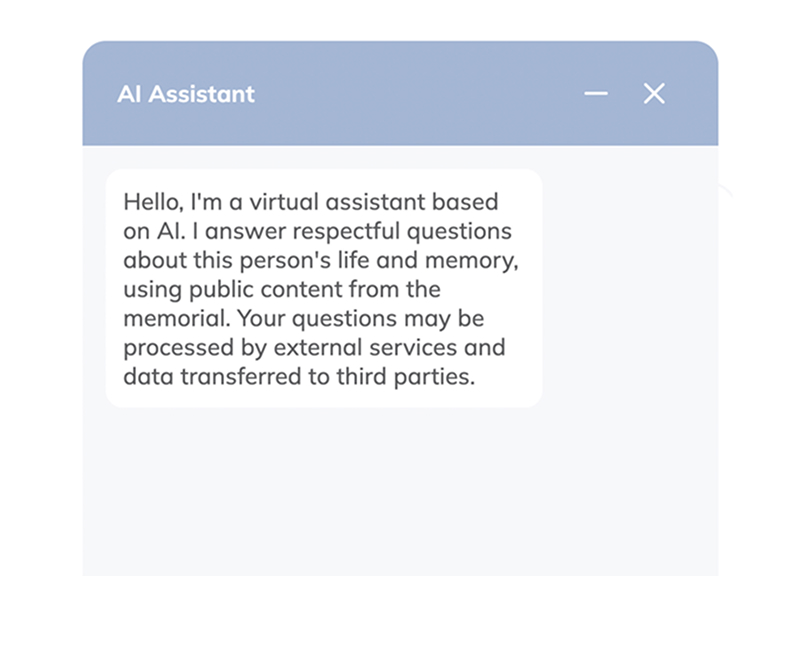Click the close cross icon top right
Screen dimensions: 804x656
click(x=655, y=93)
